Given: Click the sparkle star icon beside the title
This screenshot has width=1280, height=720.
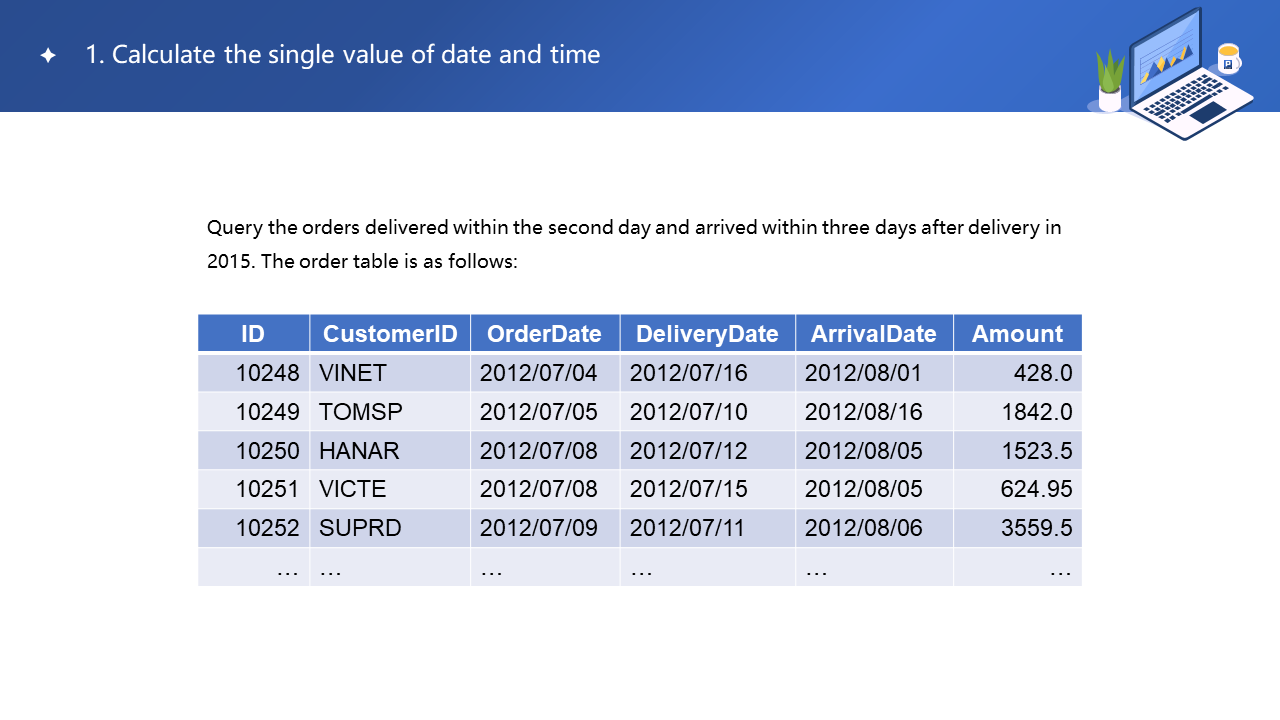Looking at the screenshot, I should (x=47, y=56).
